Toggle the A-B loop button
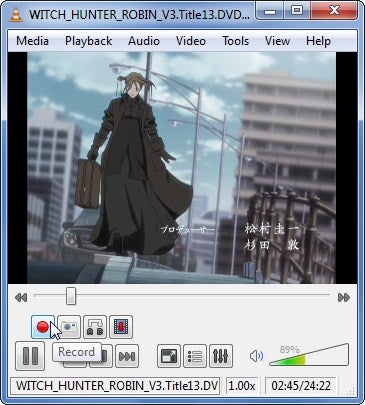The width and height of the screenshot is (365, 405). tap(95, 327)
